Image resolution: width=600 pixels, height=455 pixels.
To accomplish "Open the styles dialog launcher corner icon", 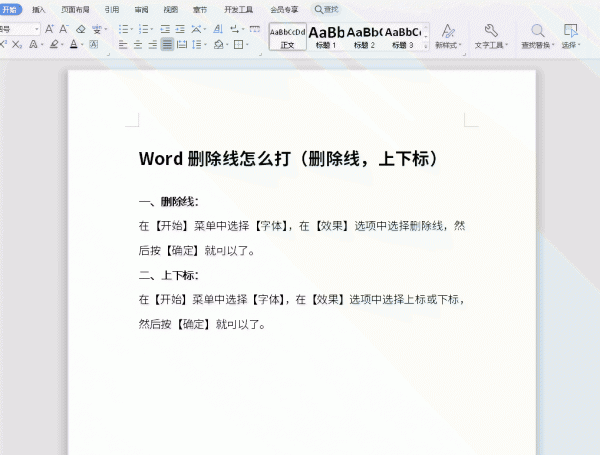I will [x=465, y=54].
